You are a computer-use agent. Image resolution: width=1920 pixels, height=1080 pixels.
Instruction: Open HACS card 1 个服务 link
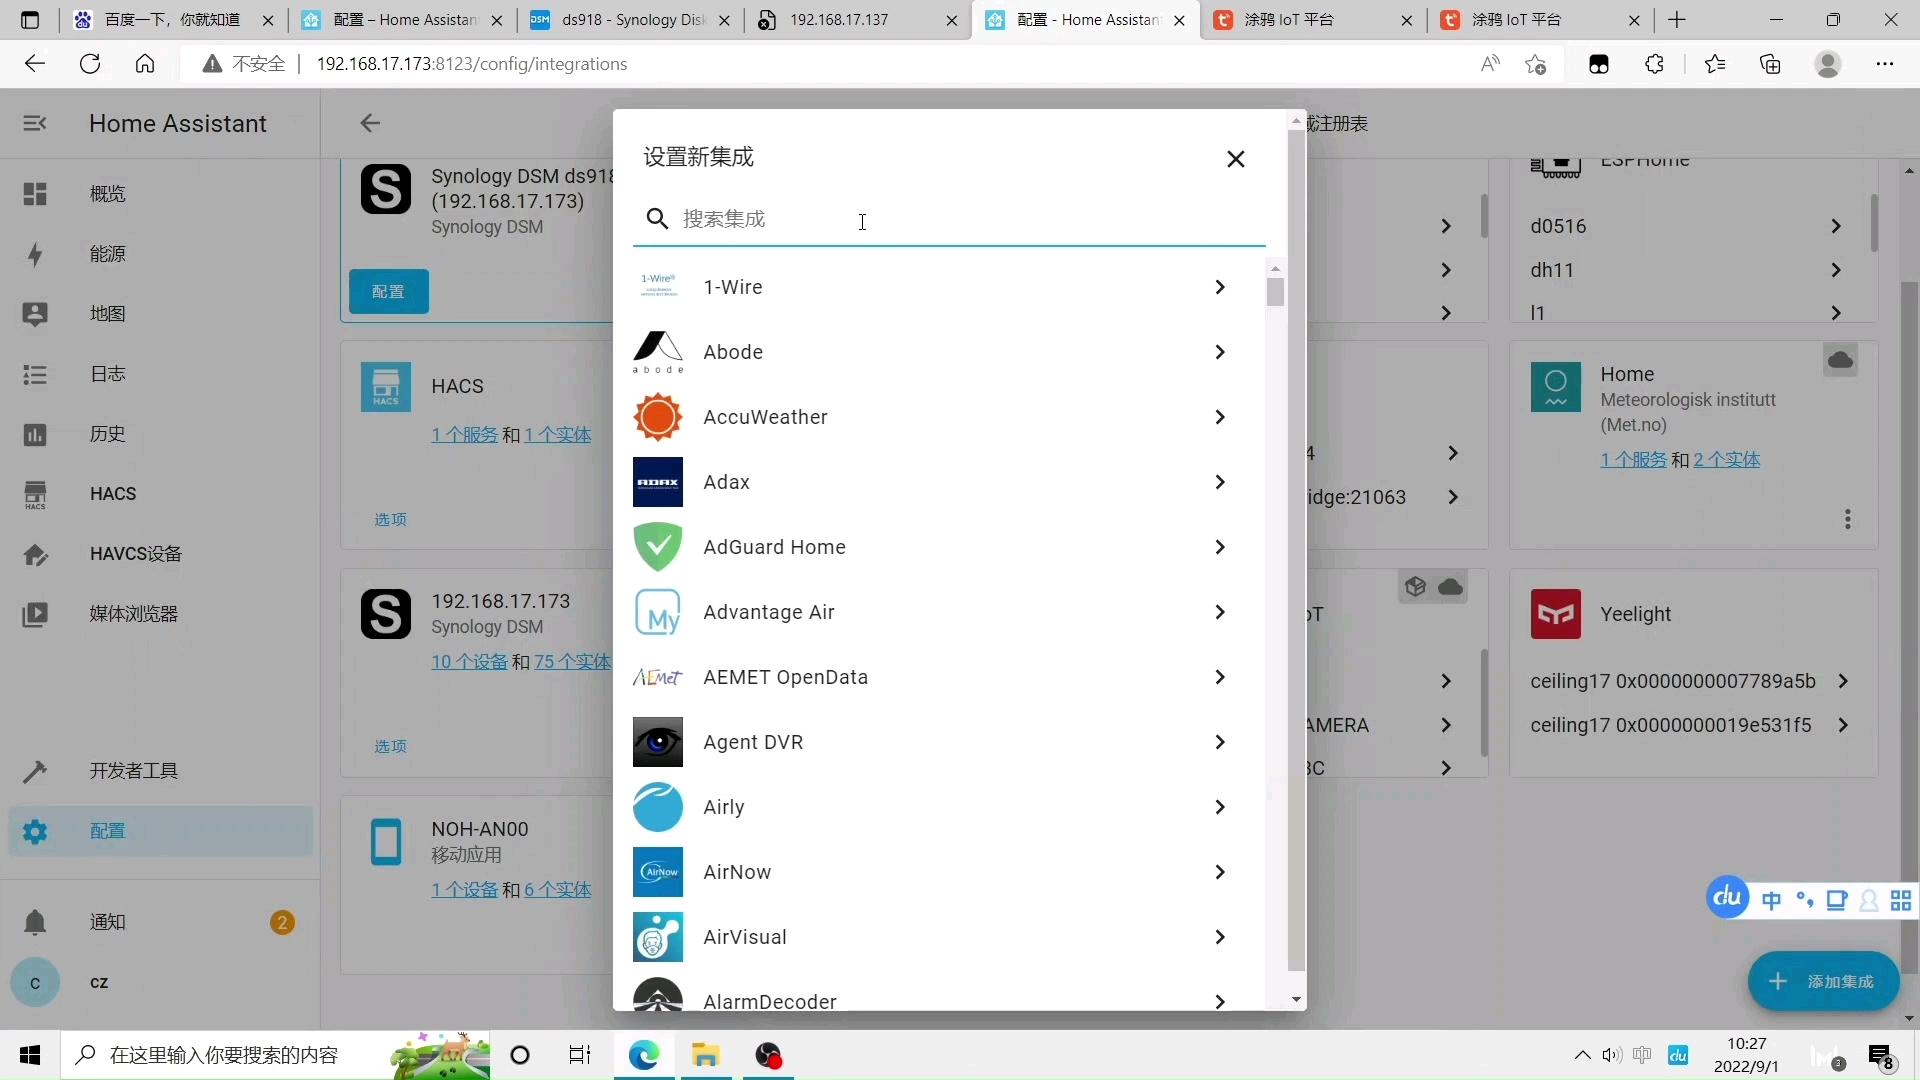point(464,435)
